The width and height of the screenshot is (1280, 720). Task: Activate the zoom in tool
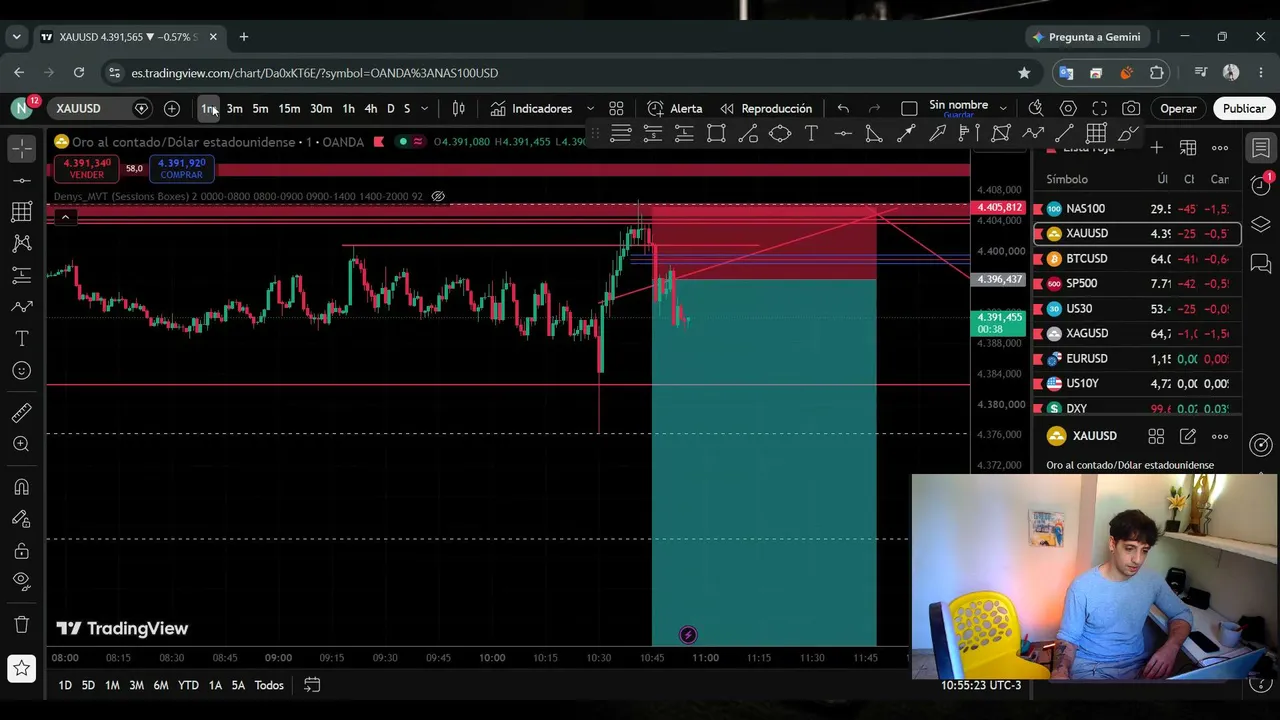[x=21, y=444]
